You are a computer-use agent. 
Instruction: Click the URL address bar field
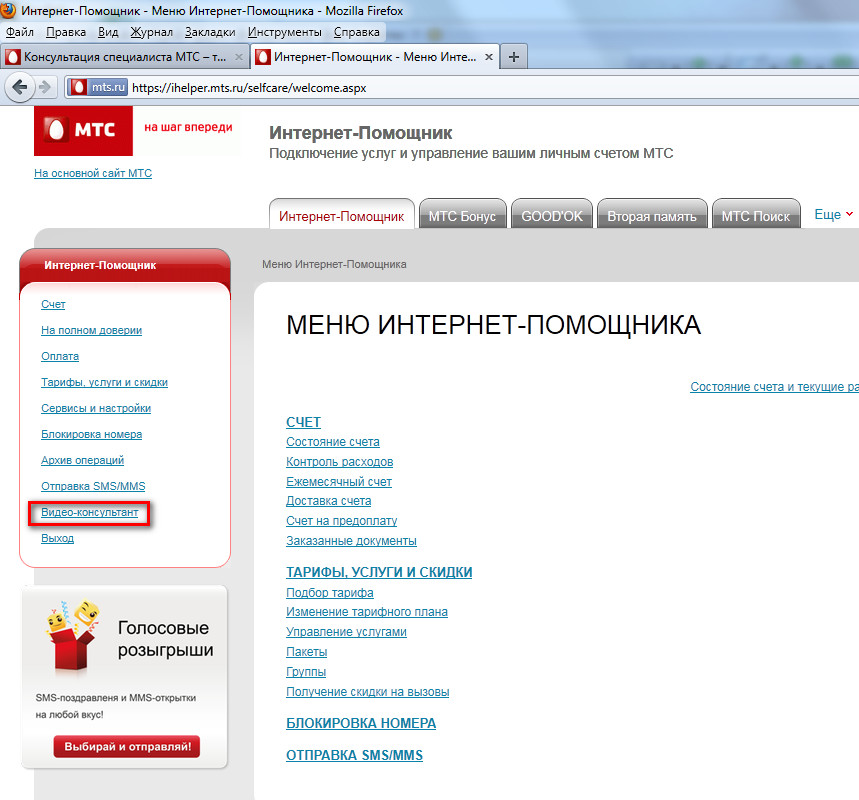pos(490,87)
